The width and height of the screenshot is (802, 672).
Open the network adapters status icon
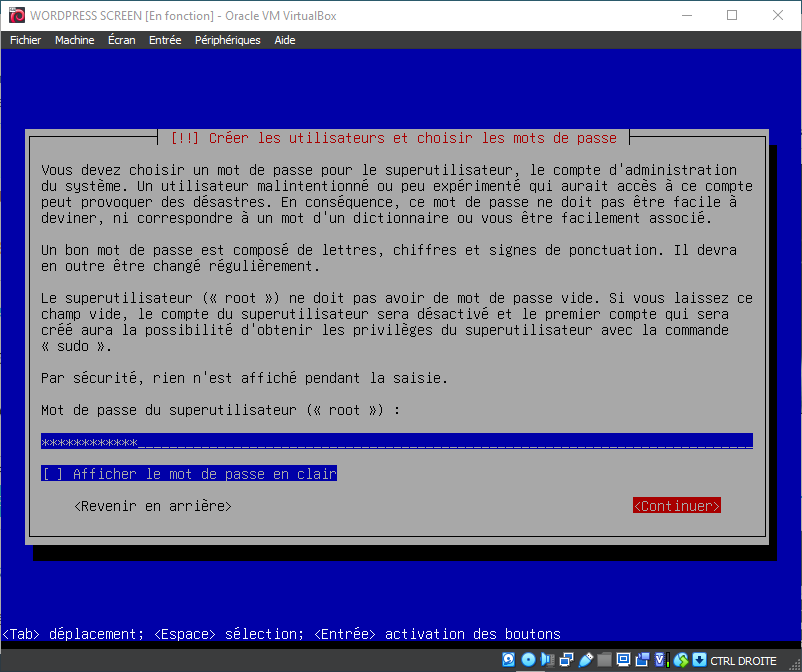(x=566, y=660)
